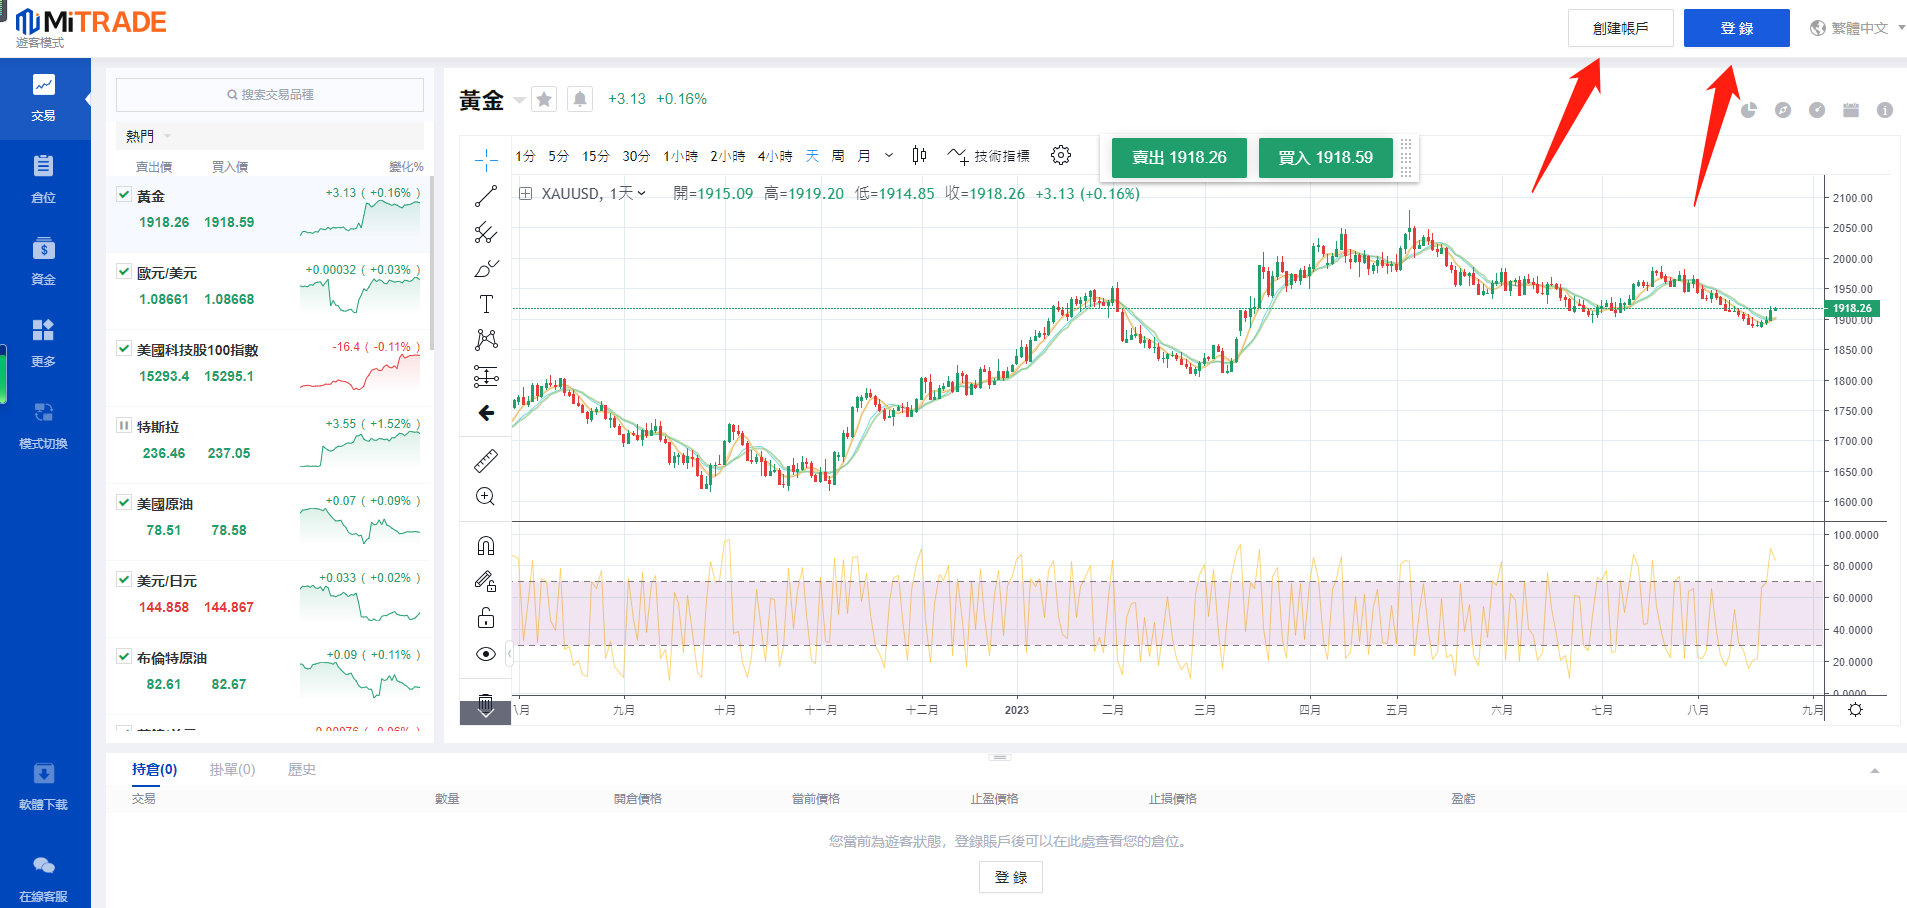Viewport: 1907px width, 908px height.
Task: Uncheck the 歐元/美元 checkbox
Action: click(124, 272)
